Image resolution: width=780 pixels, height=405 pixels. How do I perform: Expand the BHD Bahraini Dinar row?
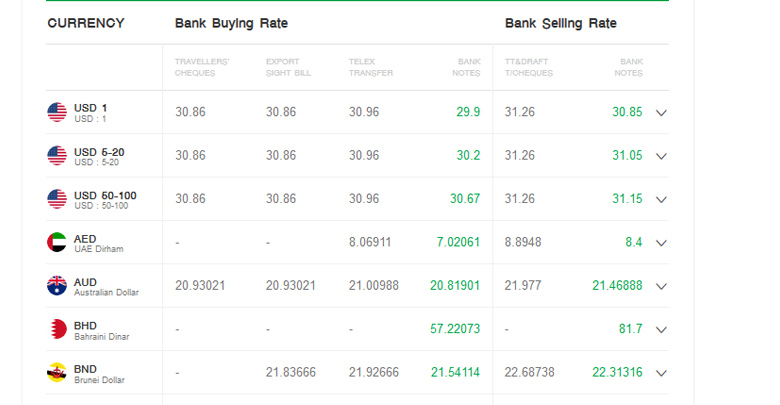(x=661, y=330)
